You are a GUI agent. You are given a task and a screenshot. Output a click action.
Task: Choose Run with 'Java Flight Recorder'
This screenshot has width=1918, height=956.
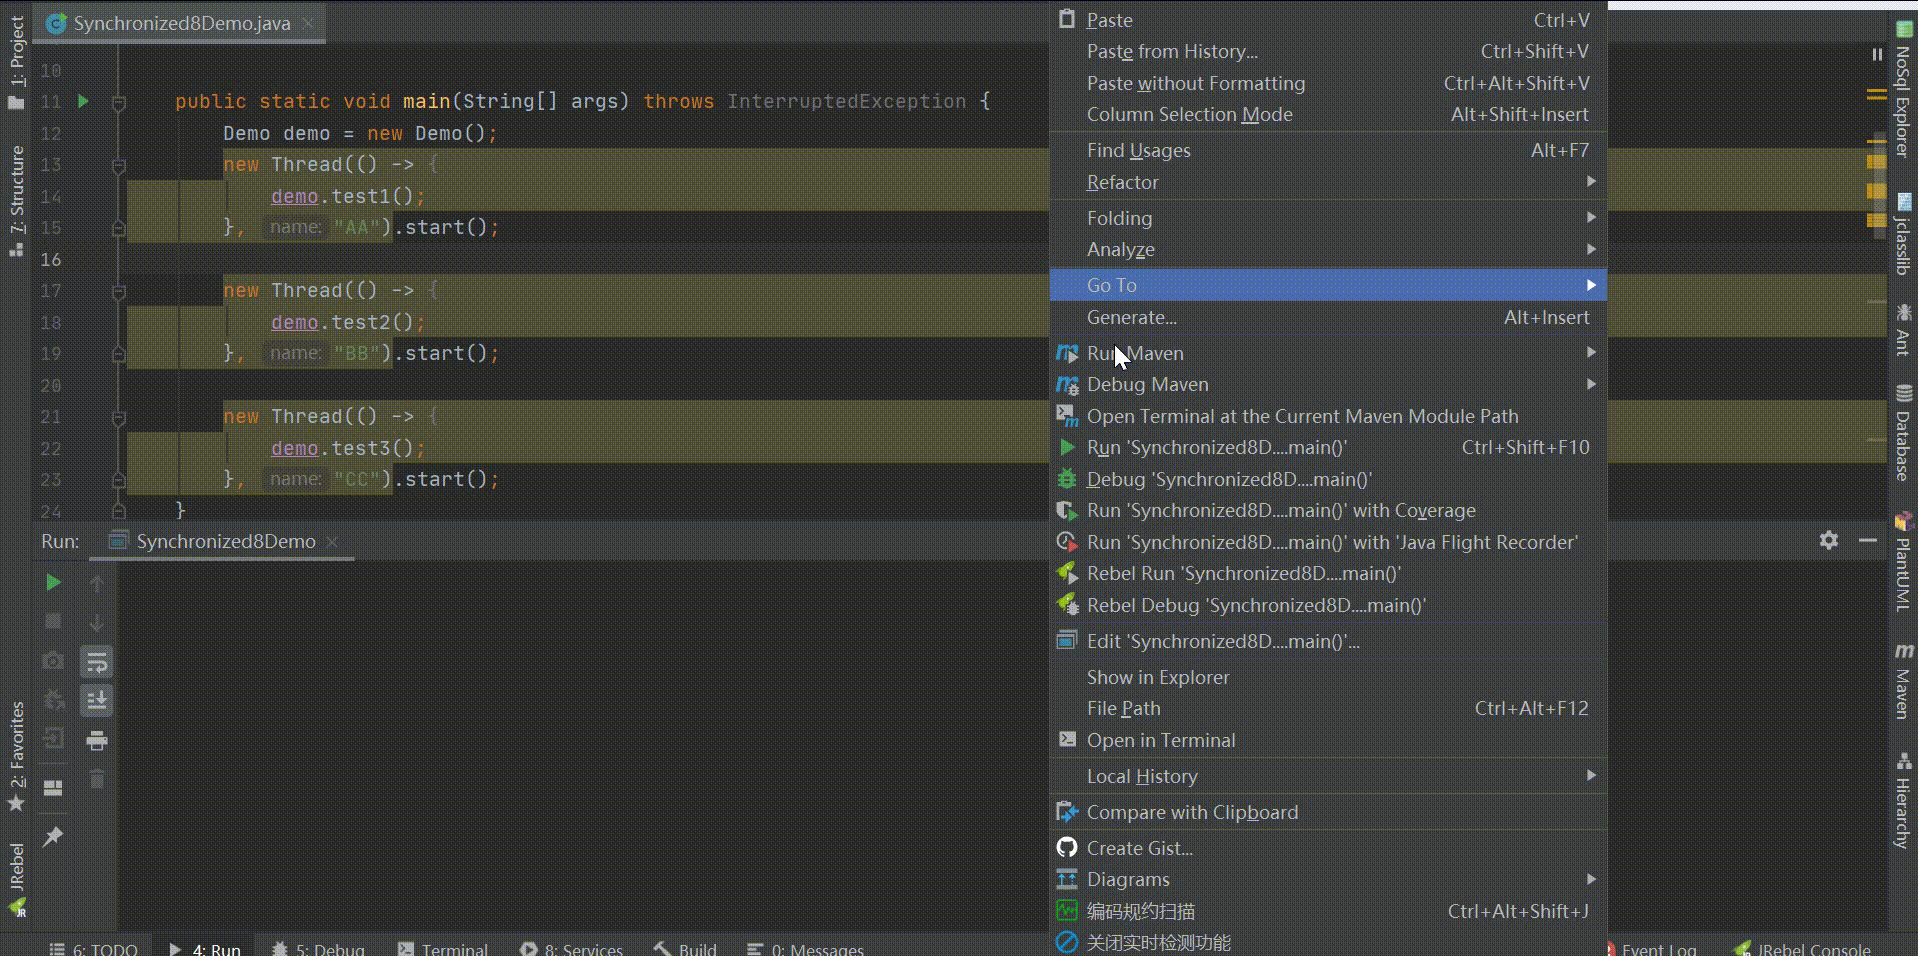[1328, 542]
